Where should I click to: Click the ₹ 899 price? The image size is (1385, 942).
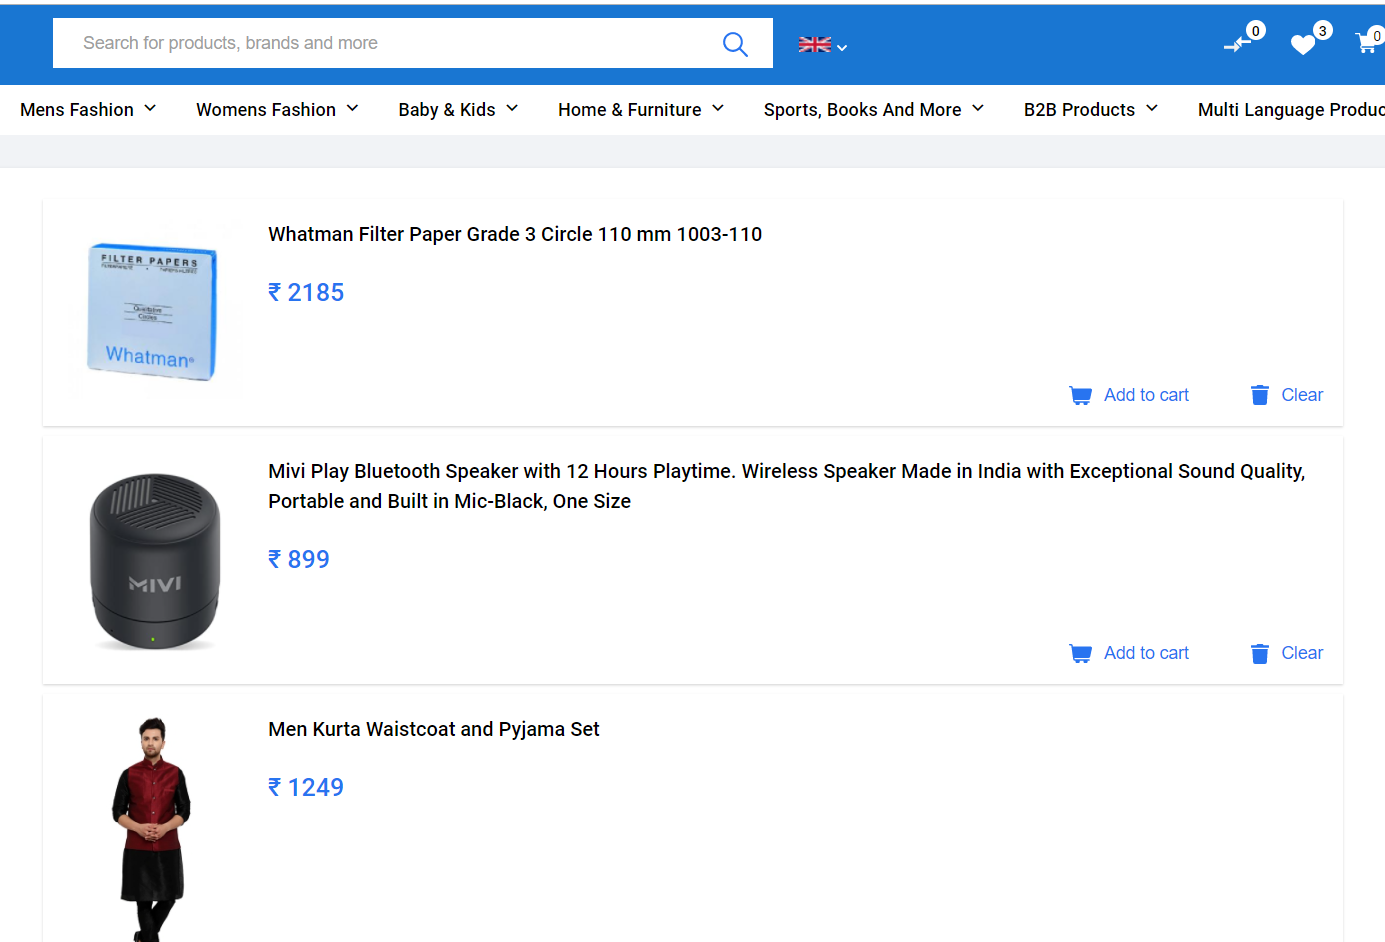299,559
